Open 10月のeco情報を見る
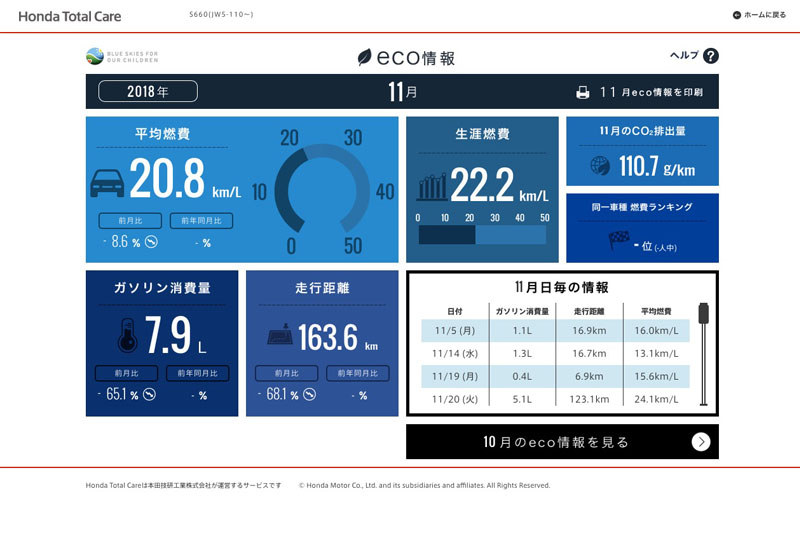 tap(562, 442)
